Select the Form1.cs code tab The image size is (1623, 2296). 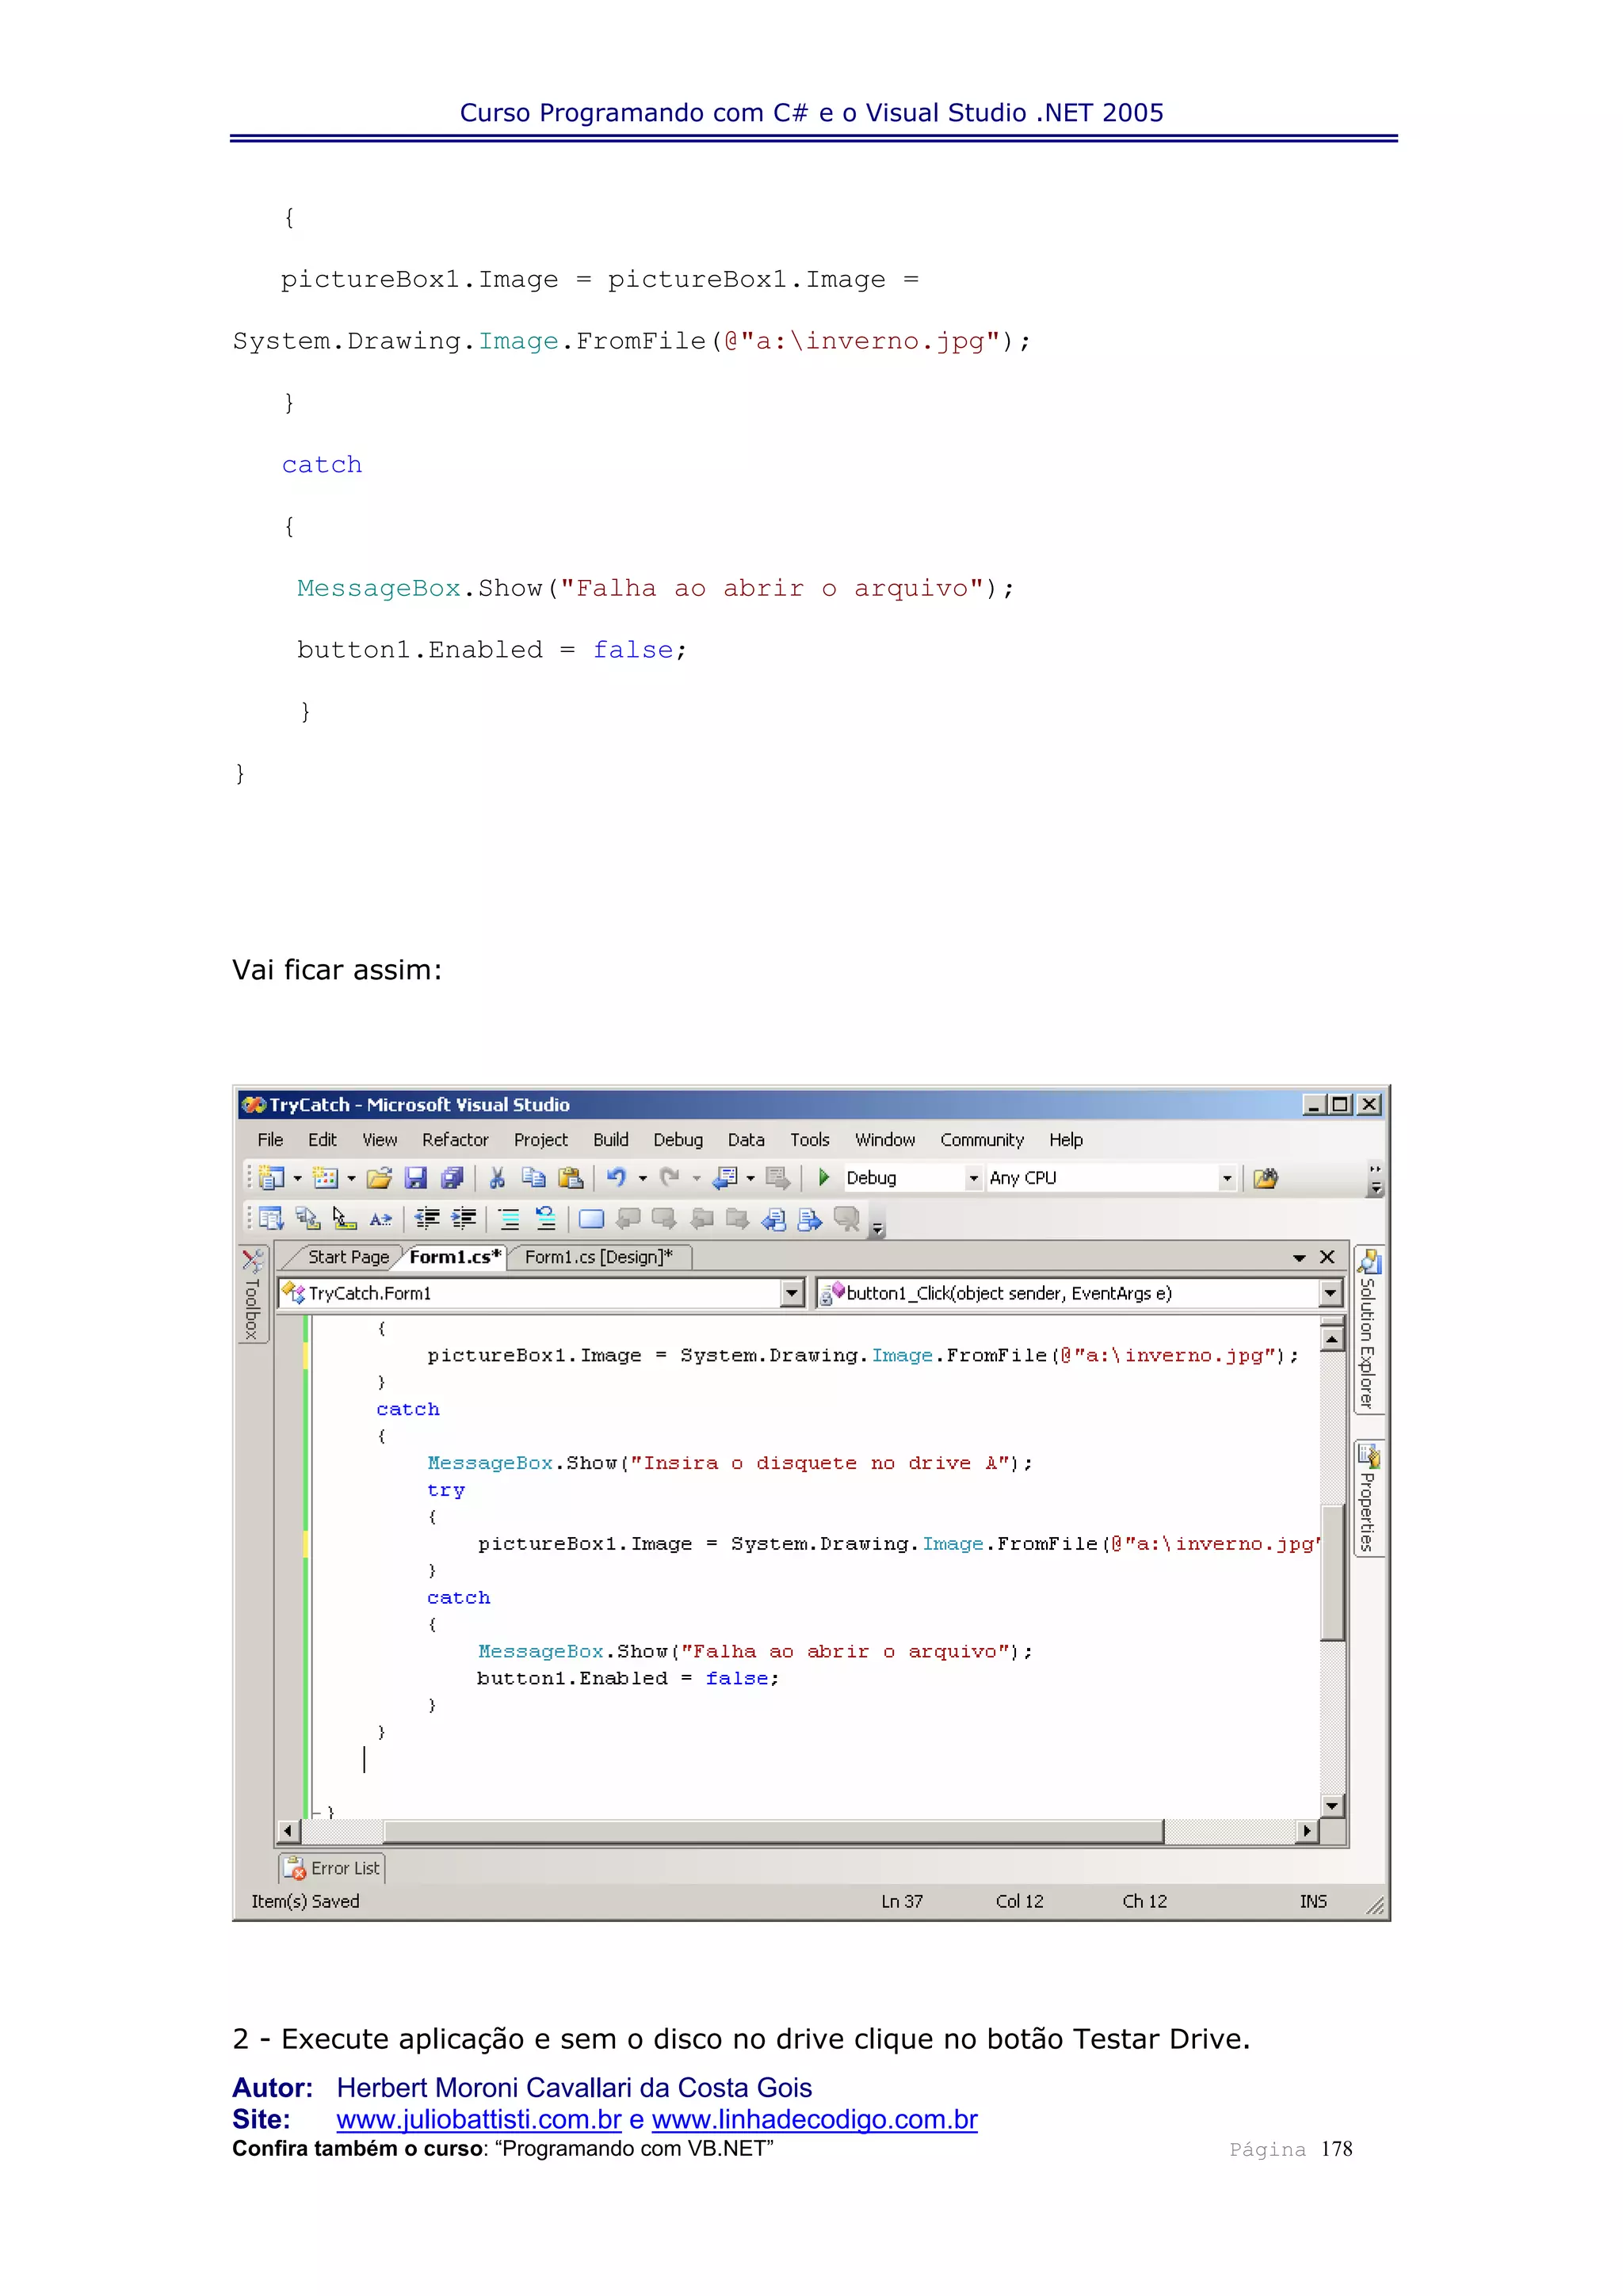(x=455, y=1257)
